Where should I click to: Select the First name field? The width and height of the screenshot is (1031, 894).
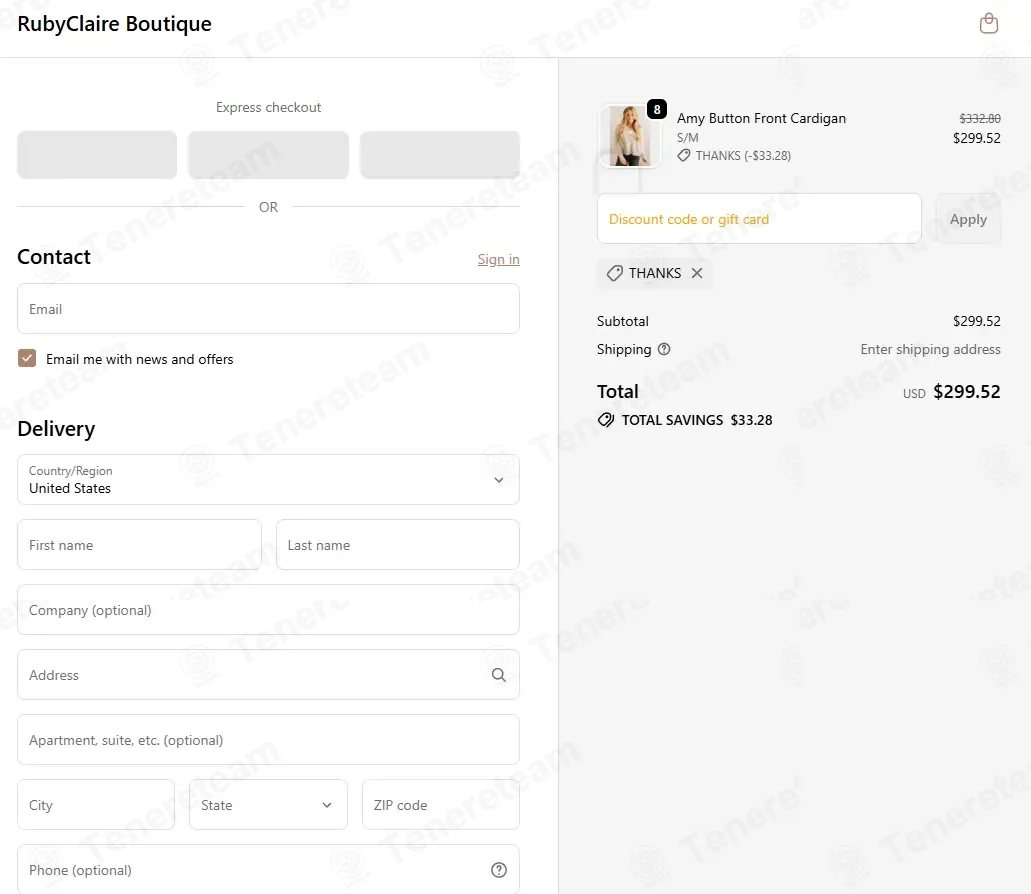click(x=139, y=545)
